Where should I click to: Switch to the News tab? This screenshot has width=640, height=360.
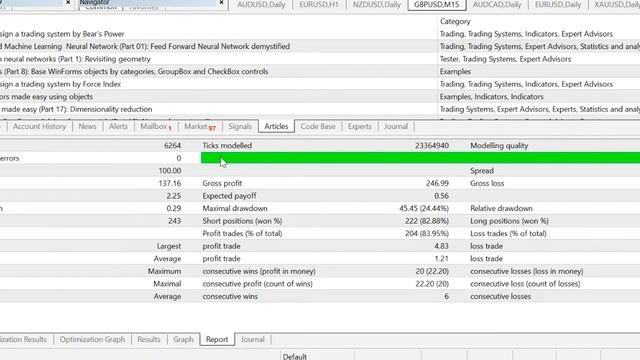click(x=87, y=127)
